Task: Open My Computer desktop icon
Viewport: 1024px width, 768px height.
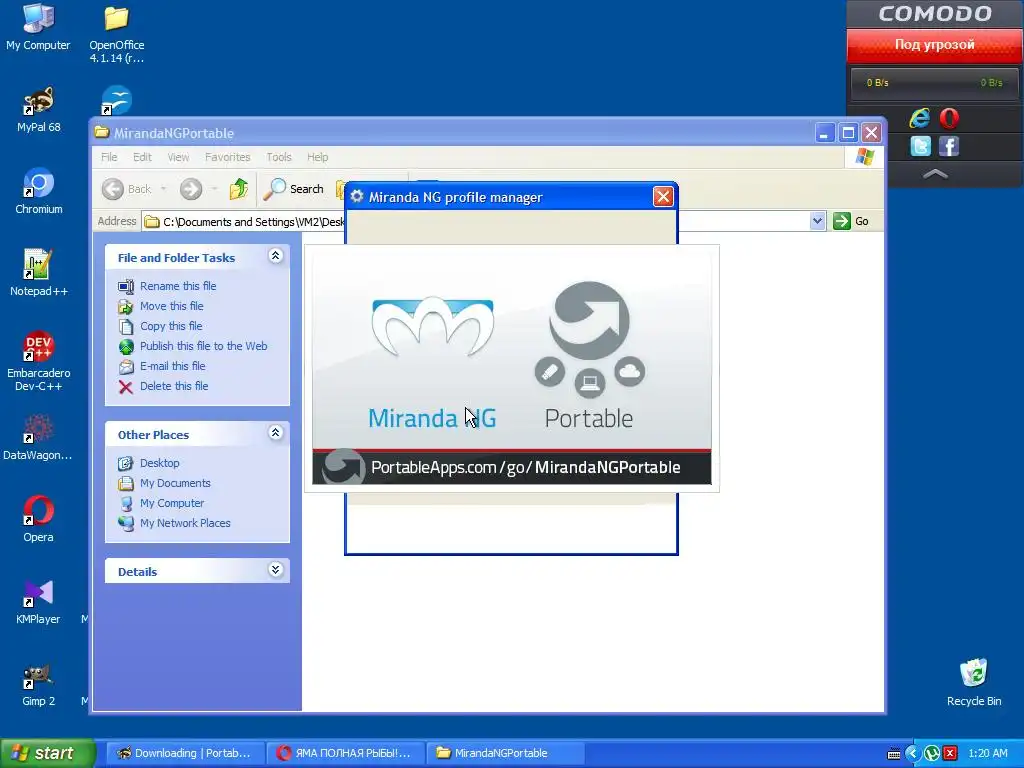Action: click(x=38, y=27)
